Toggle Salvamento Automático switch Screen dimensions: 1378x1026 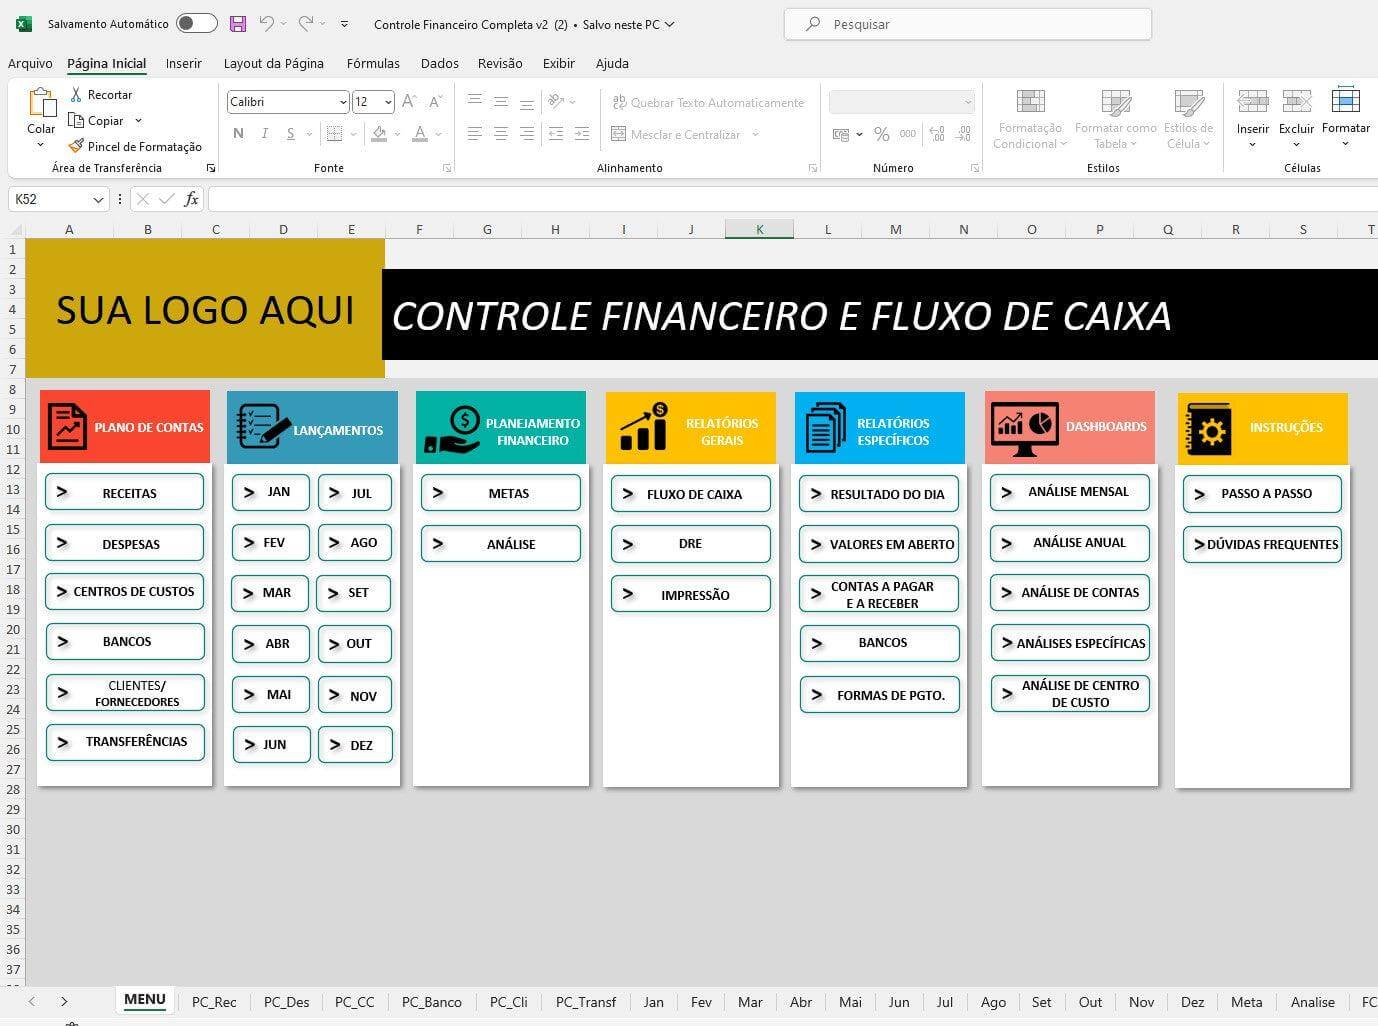pos(196,23)
